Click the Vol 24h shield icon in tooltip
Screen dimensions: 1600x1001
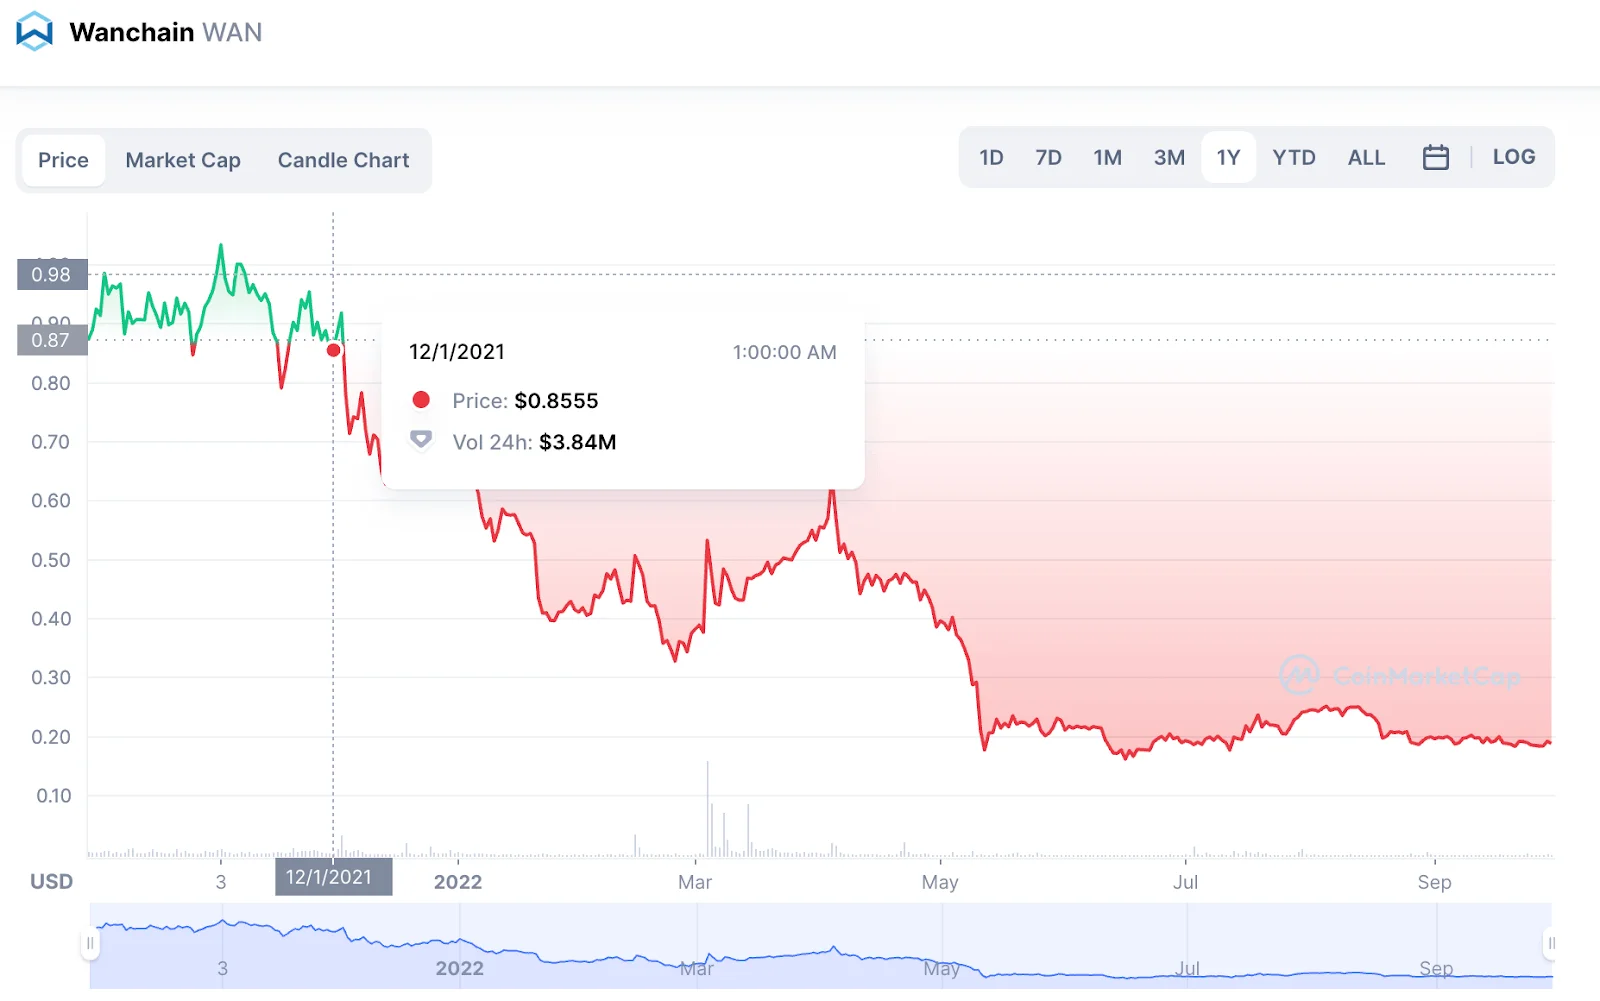(x=421, y=440)
